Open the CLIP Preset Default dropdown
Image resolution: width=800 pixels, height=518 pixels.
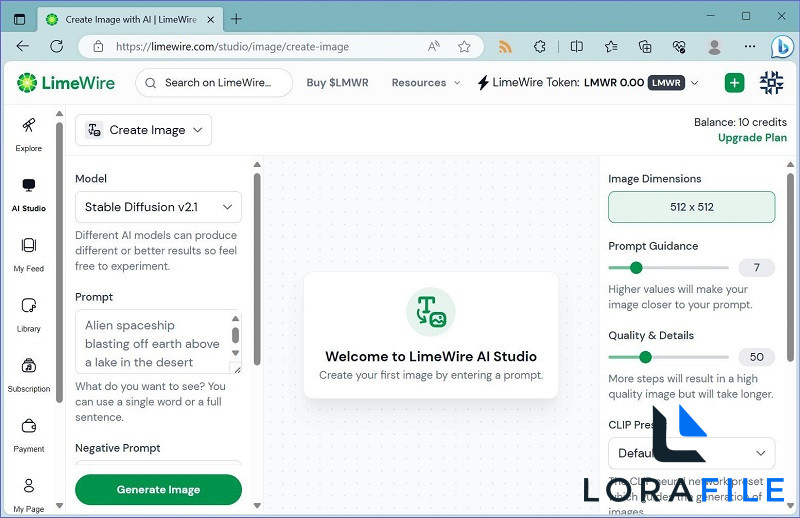click(x=691, y=453)
